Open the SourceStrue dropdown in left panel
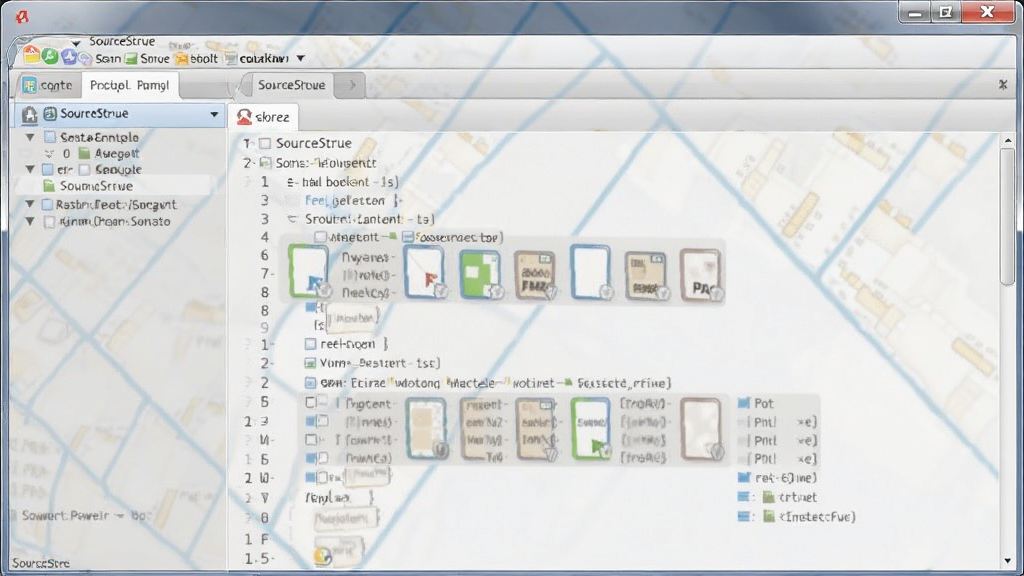 point(214,114)
